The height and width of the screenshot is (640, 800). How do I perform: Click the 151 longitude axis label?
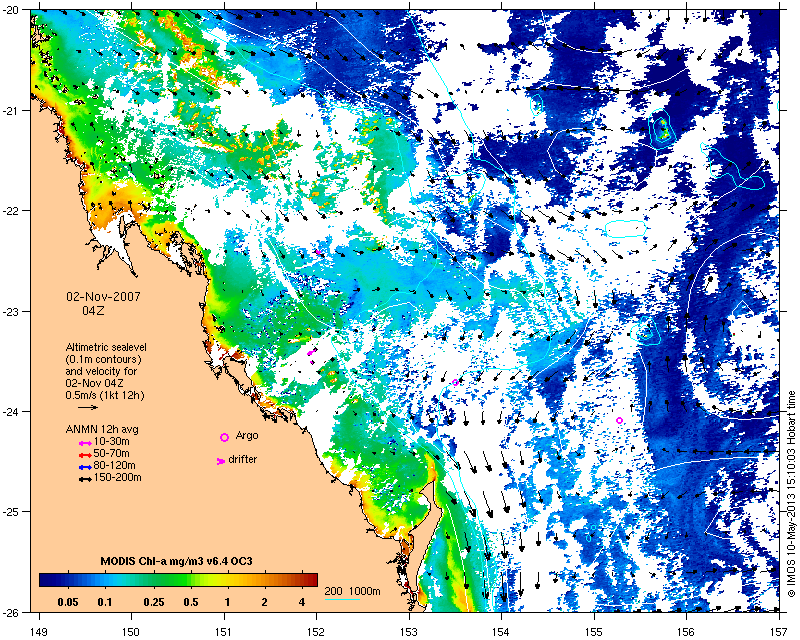224,632
